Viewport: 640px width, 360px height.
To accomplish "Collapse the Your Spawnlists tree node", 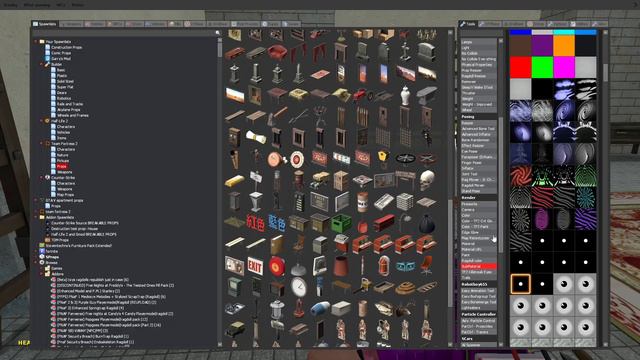I will pos(36,42).
